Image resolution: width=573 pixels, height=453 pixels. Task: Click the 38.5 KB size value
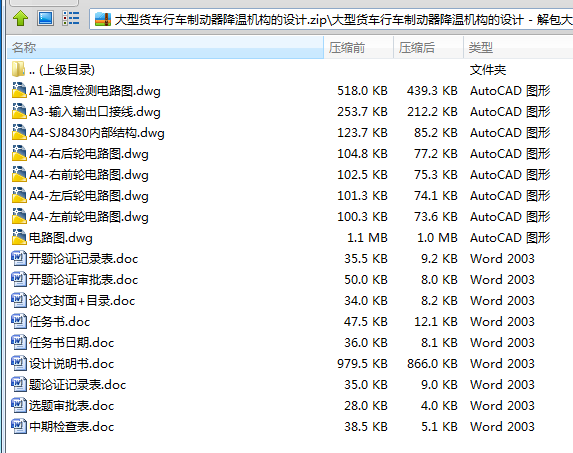[x=366, y=427]
